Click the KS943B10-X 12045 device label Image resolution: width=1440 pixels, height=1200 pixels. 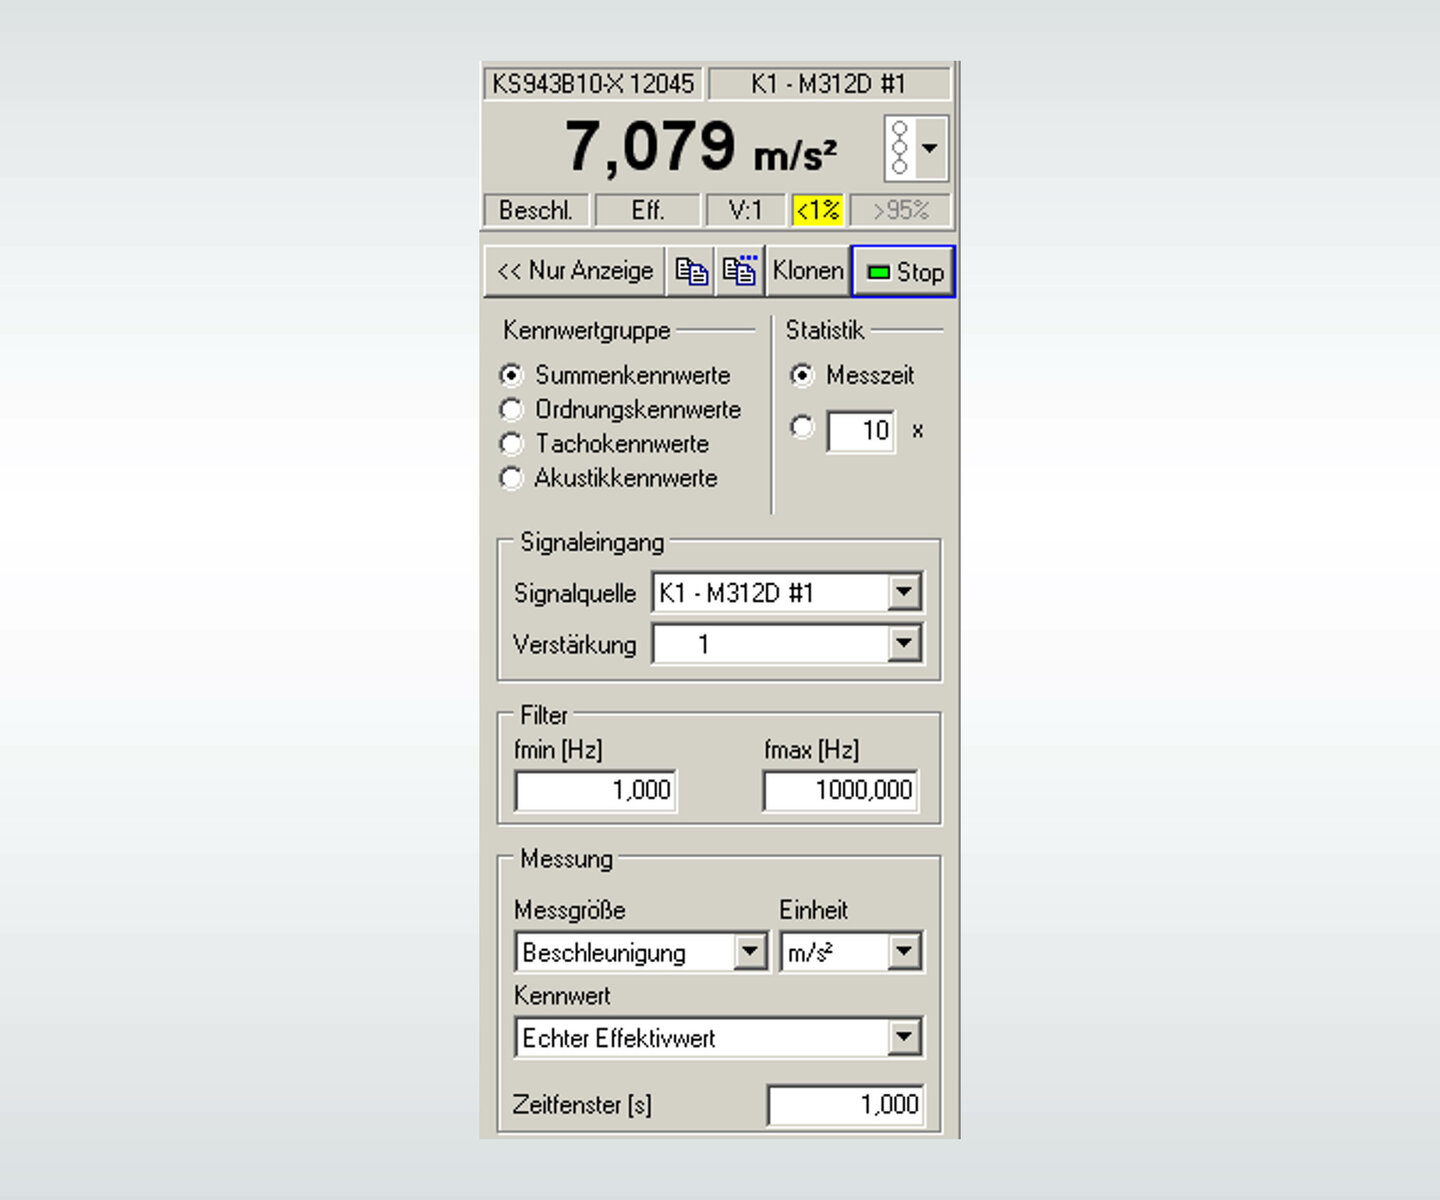(593, 84)
